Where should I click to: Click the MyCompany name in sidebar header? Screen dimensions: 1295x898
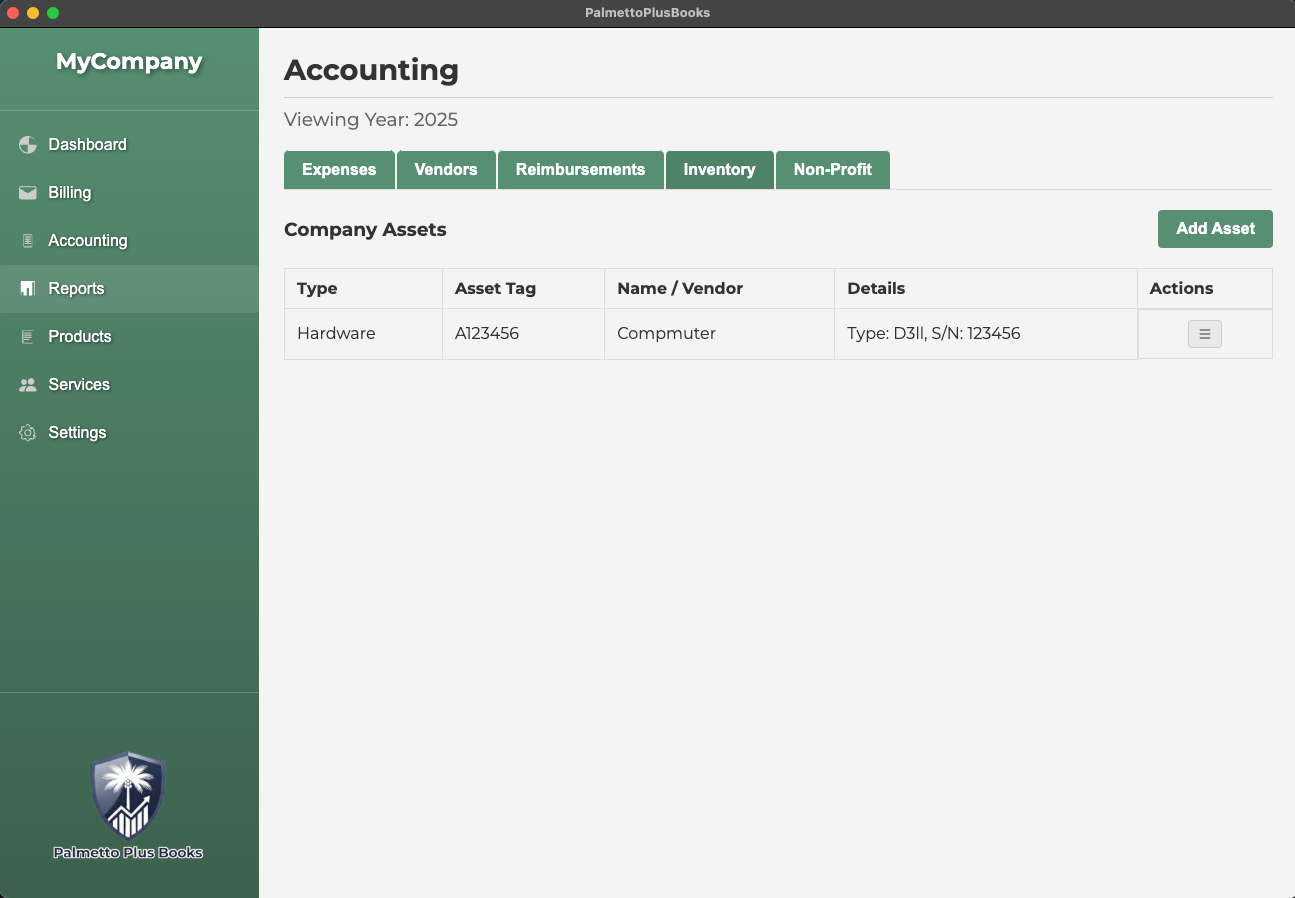tap(129, 62)
